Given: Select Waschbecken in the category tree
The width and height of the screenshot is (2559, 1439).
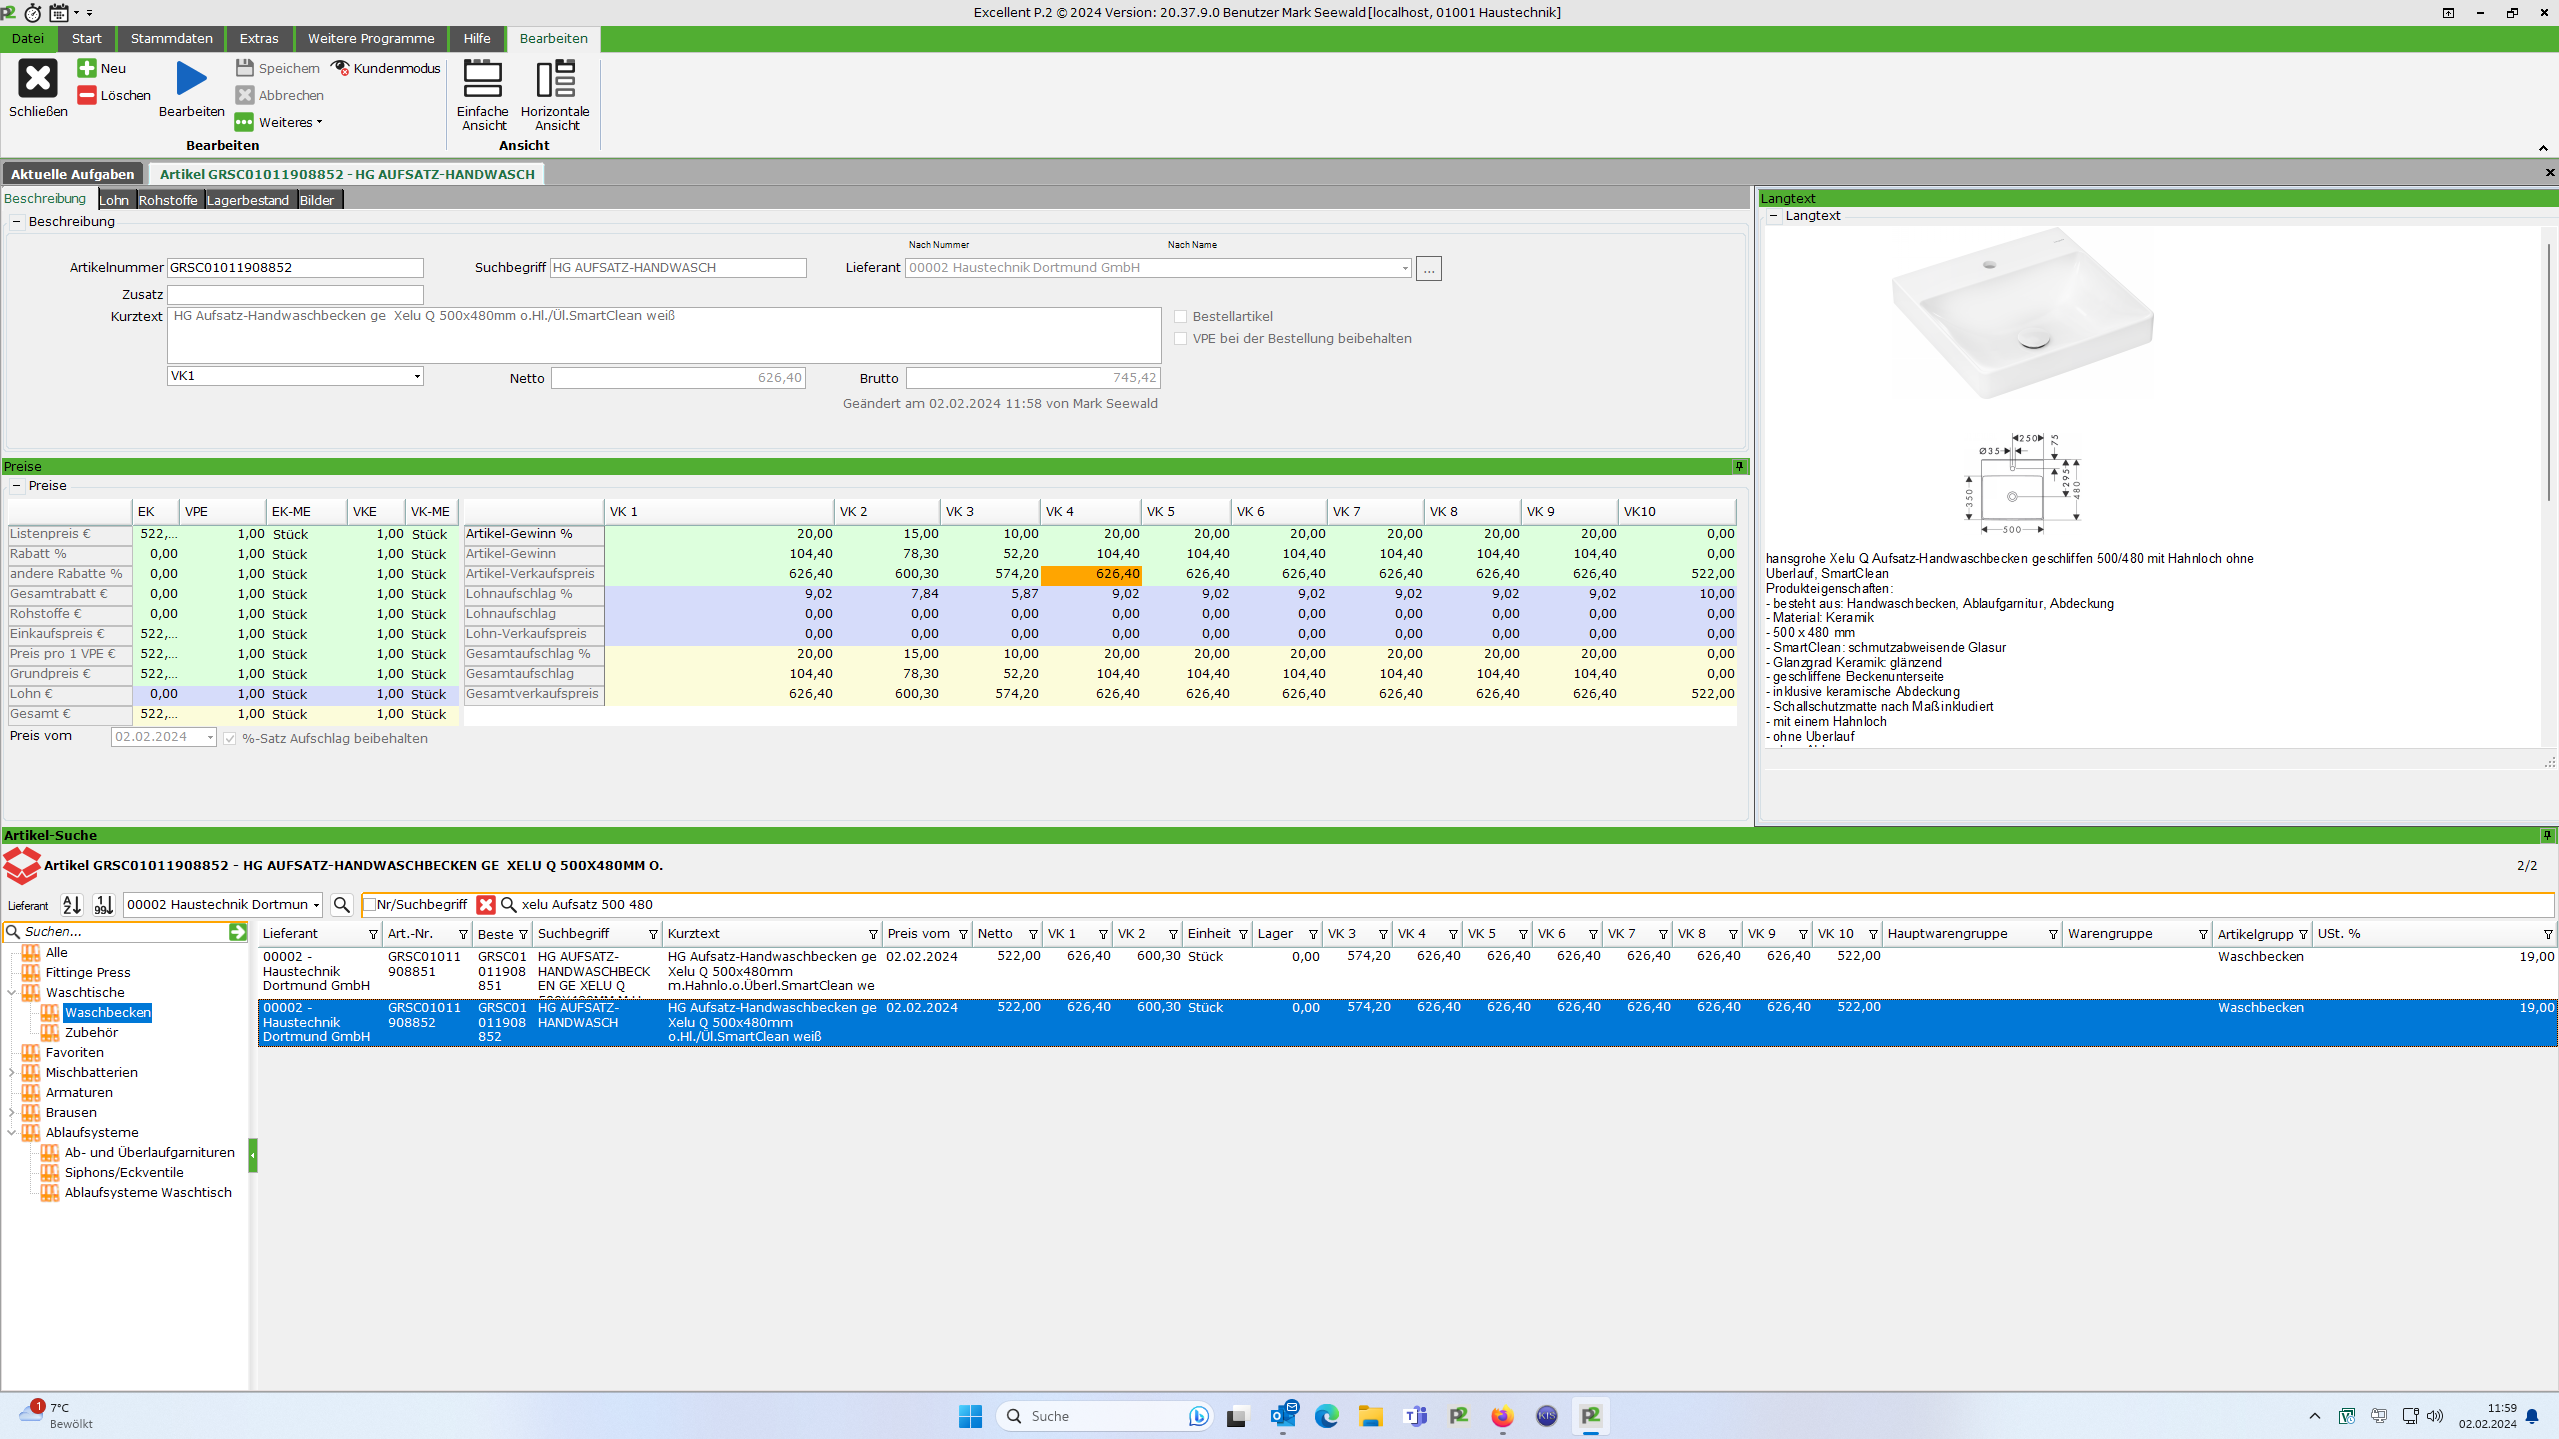Looking at the screenshot, I should point(108,1012).
